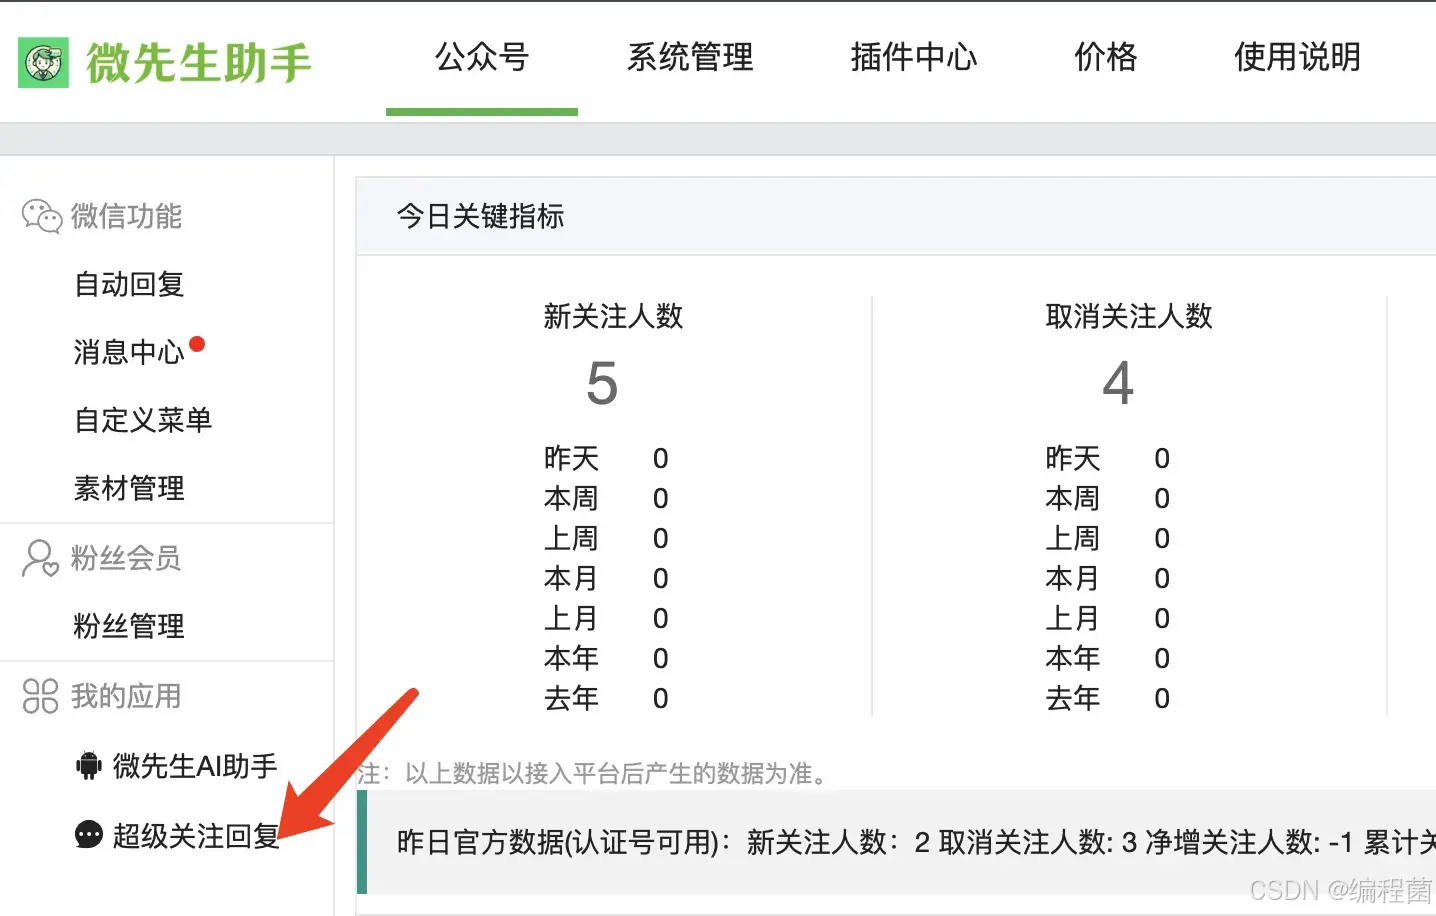Click the fans member icon beside 粉丝会员
Viewport: 1436px width, 916px height.
(41, 558)
